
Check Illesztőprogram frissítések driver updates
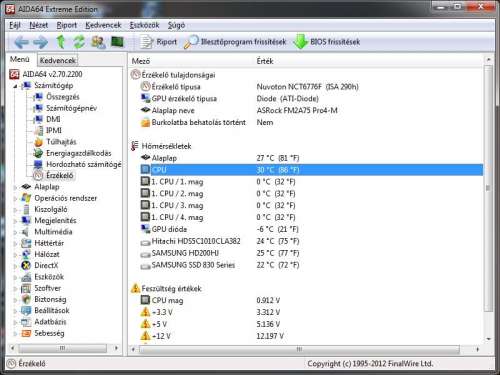tap(235, 42)
